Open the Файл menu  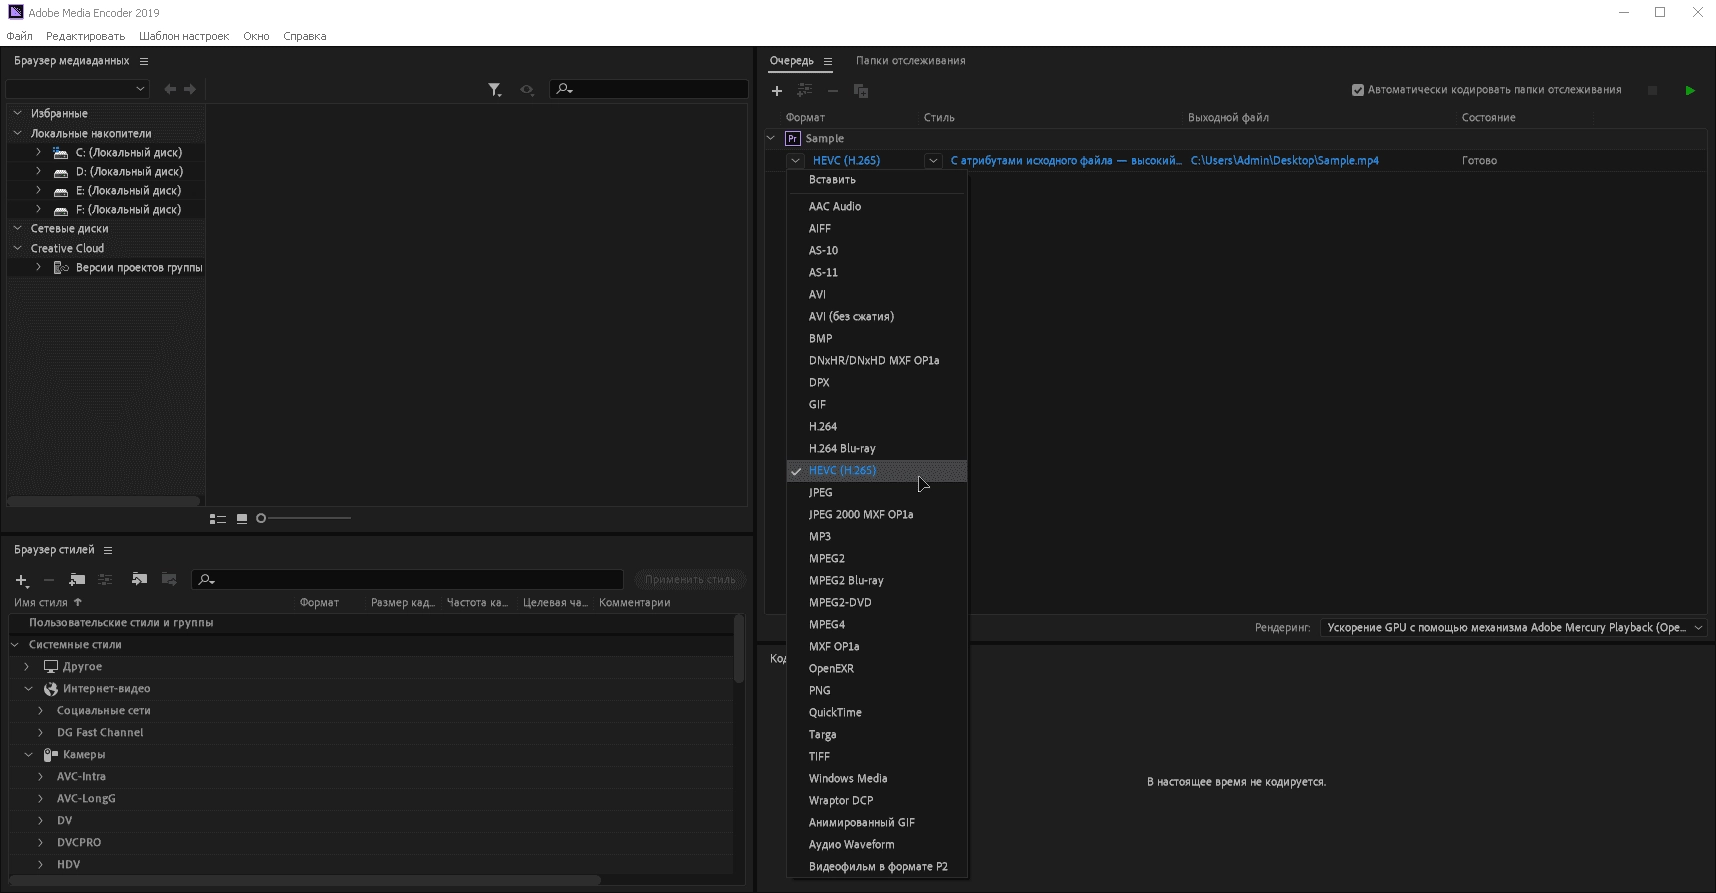point(19,36)
